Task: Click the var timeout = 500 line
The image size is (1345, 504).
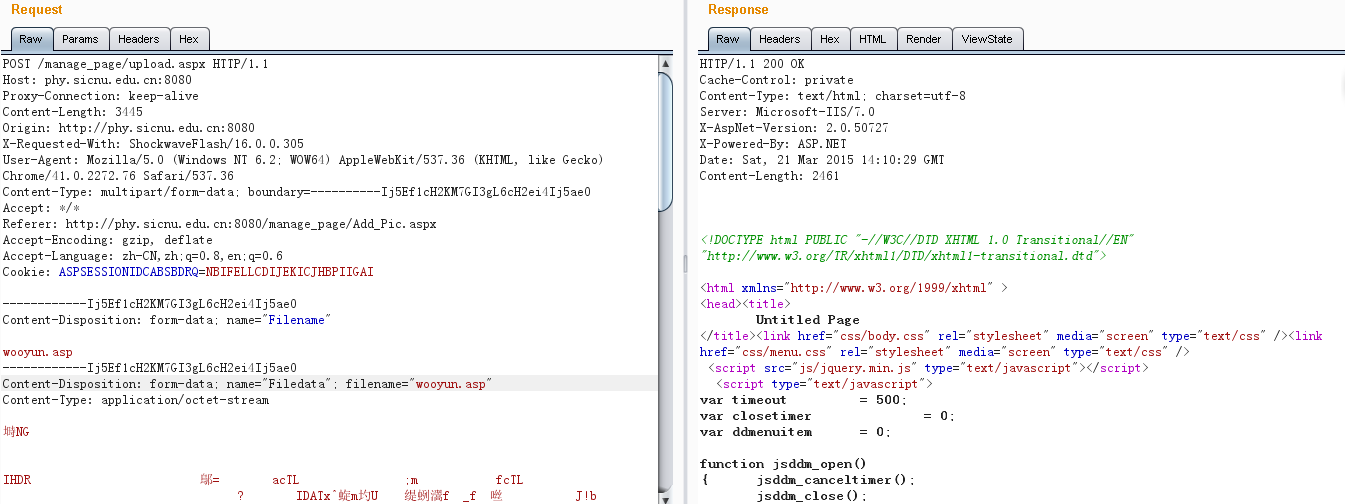Action: [803, 400]
